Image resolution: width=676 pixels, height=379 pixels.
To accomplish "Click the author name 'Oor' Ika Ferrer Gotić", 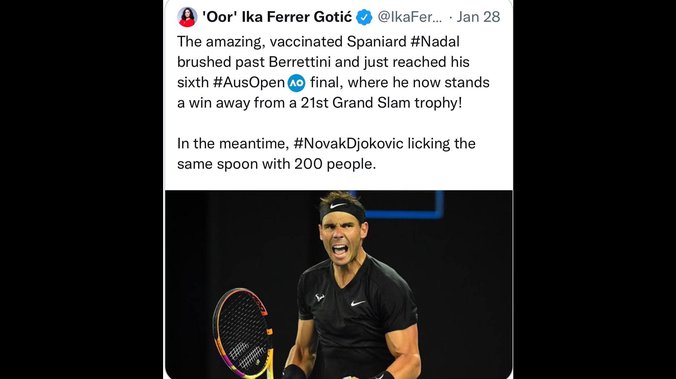I will pyautogui.click(x=277, y=17).
